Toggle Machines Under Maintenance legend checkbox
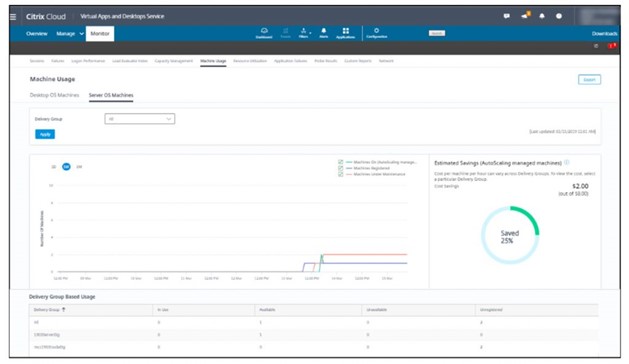The width and height of the screenshot is (629, 364). (x=340, y=174)
